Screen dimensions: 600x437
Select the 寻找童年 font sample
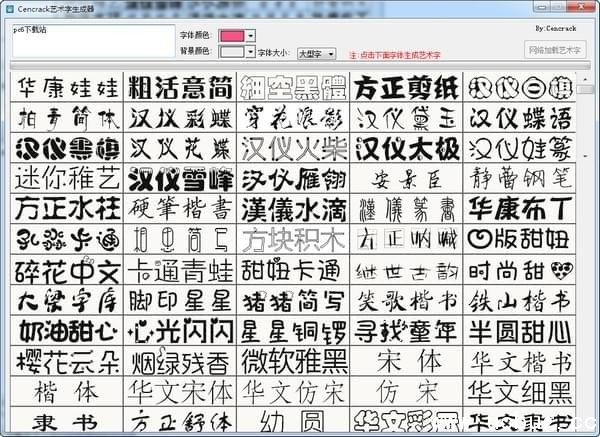click(406, 331)
